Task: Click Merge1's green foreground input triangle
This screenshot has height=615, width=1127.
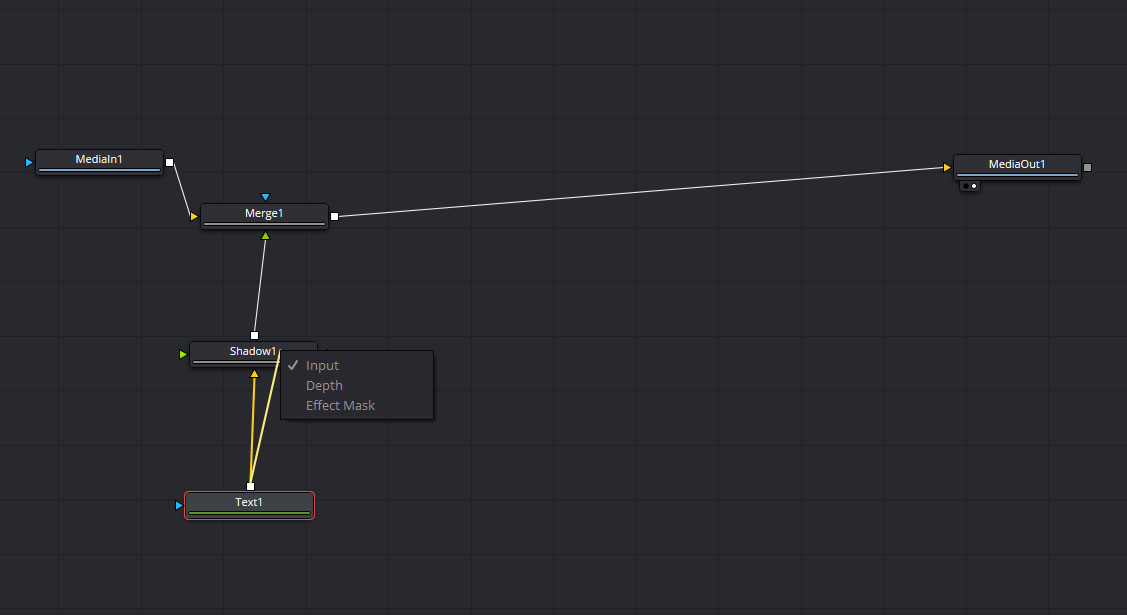Action: pos(265,236)
